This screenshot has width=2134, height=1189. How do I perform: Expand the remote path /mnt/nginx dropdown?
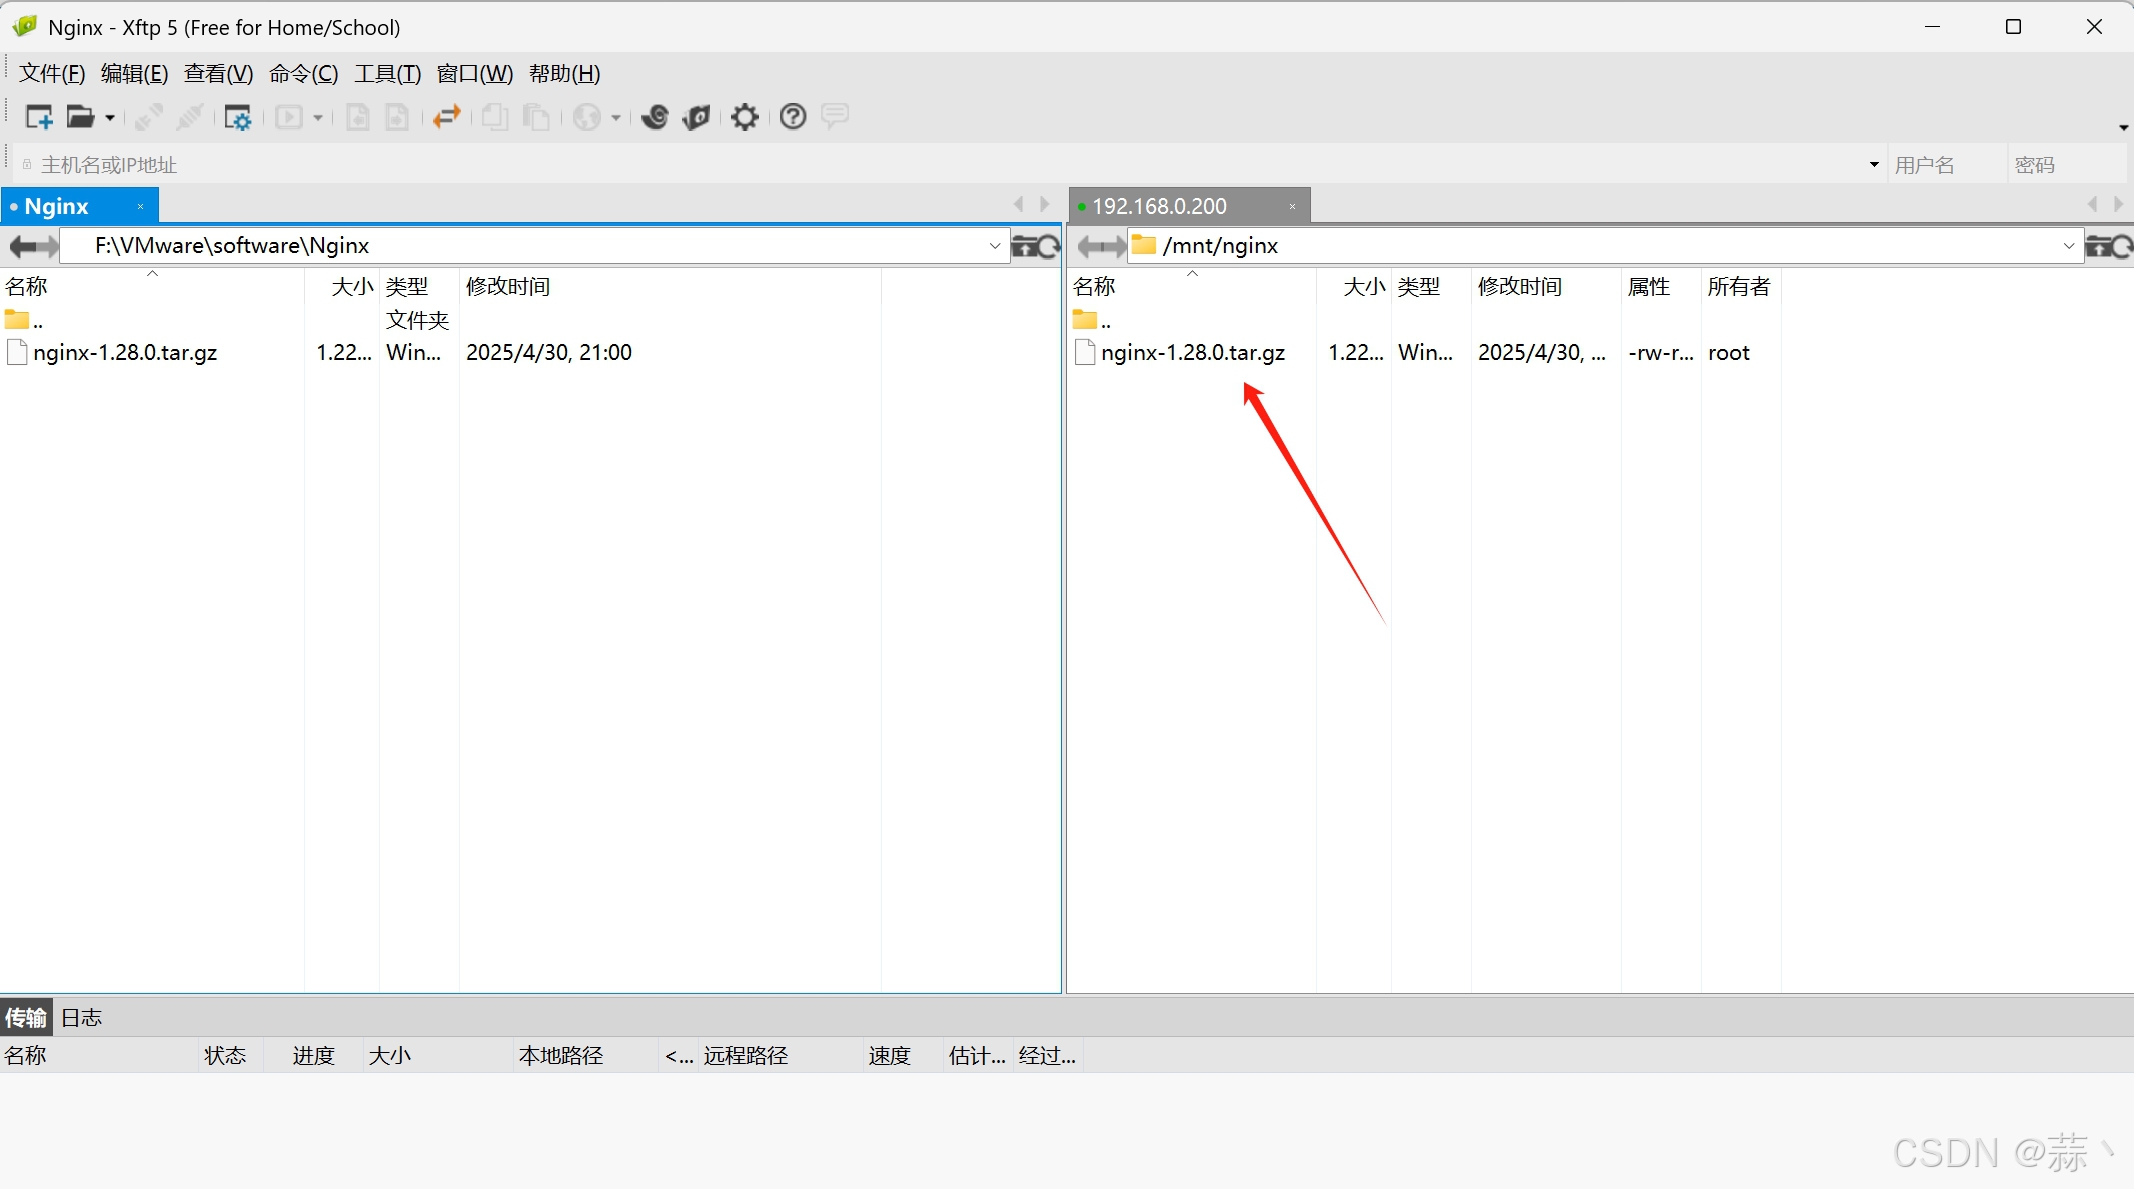pyautogui.click(x=2068, y=246)
